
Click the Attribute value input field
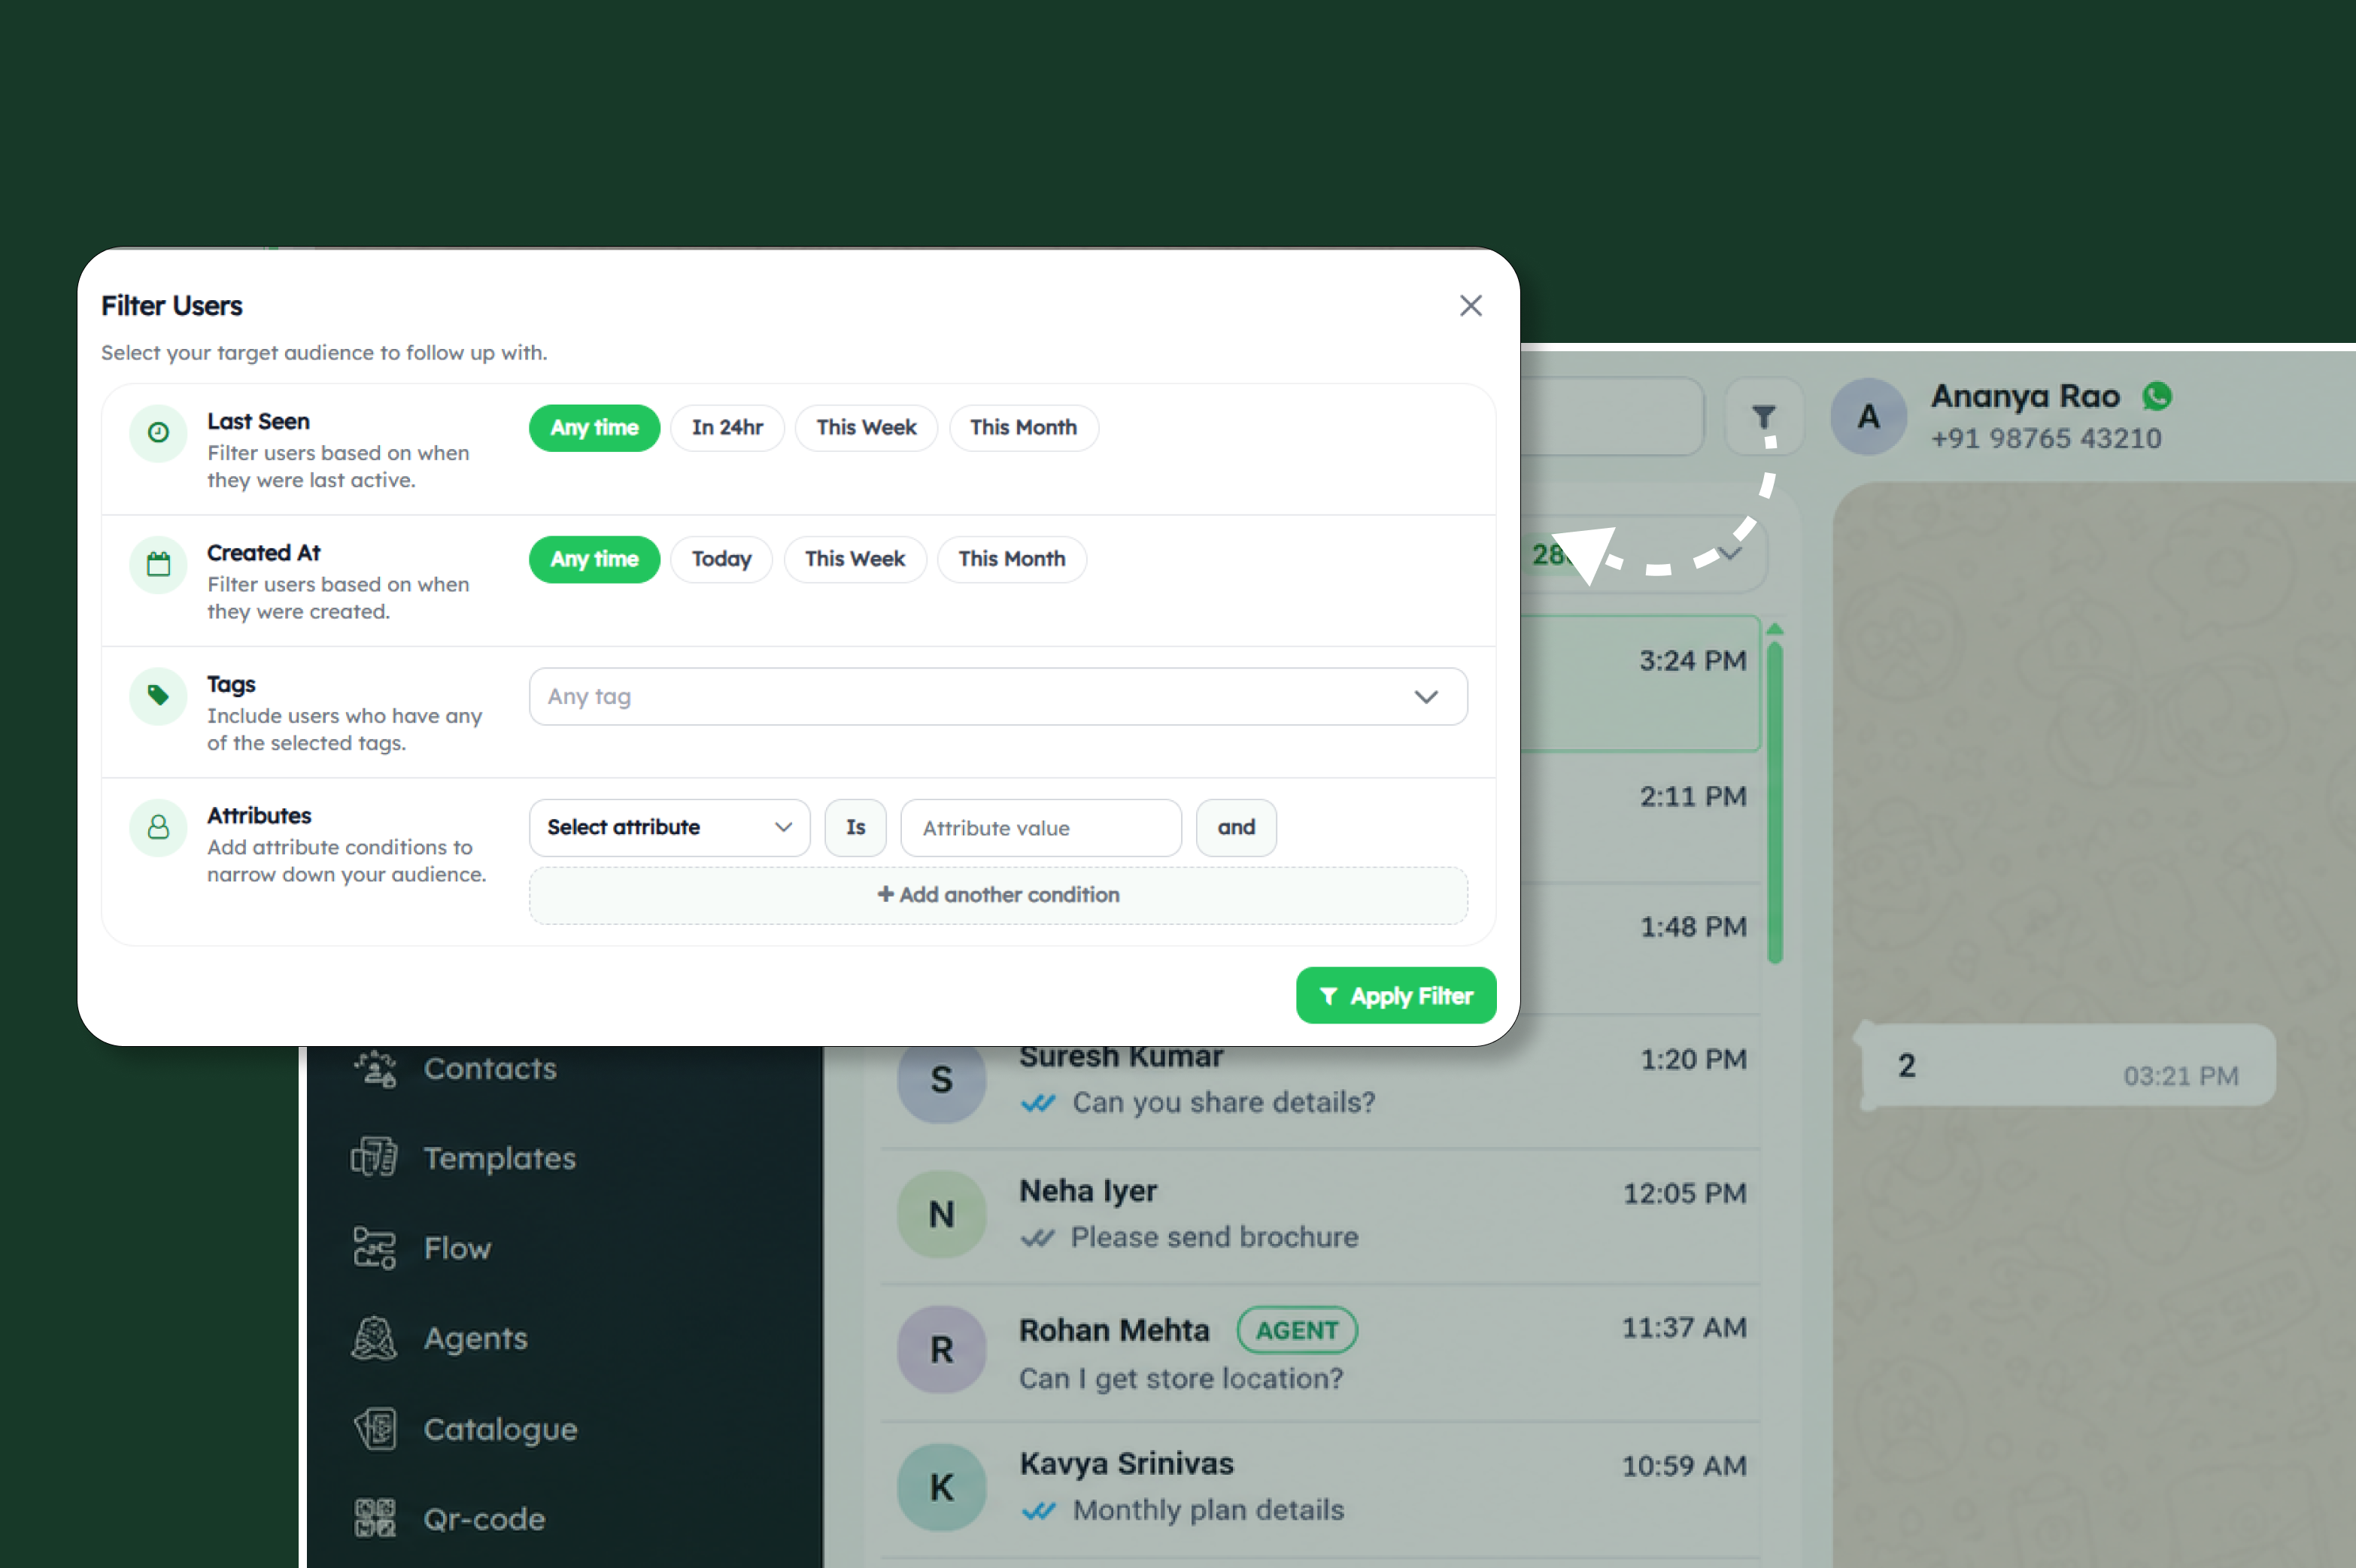[1041, 828]
